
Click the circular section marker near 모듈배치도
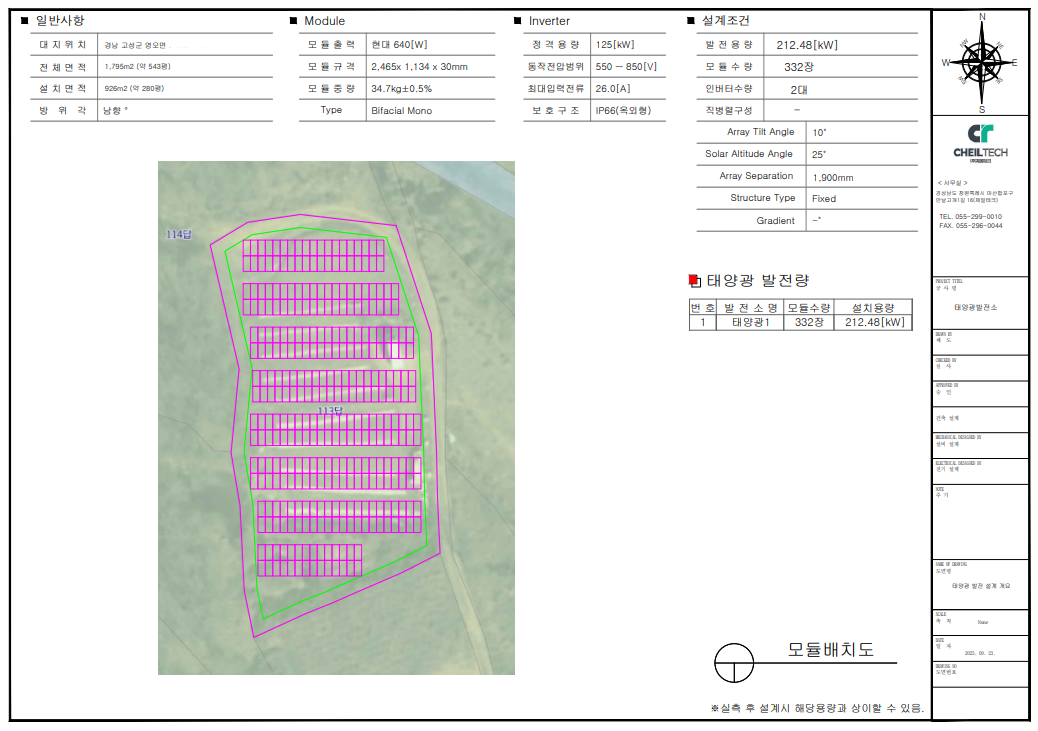[733, 662]
